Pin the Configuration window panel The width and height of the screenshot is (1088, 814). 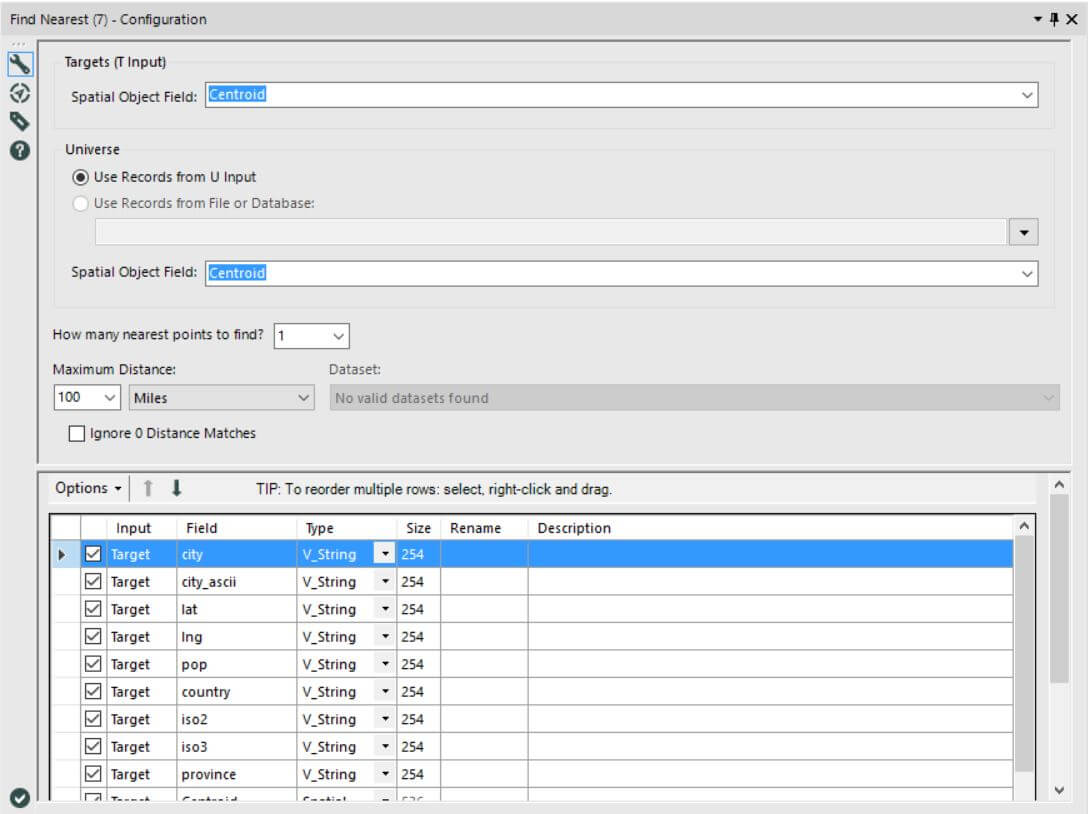click(x=1054, y=19)
